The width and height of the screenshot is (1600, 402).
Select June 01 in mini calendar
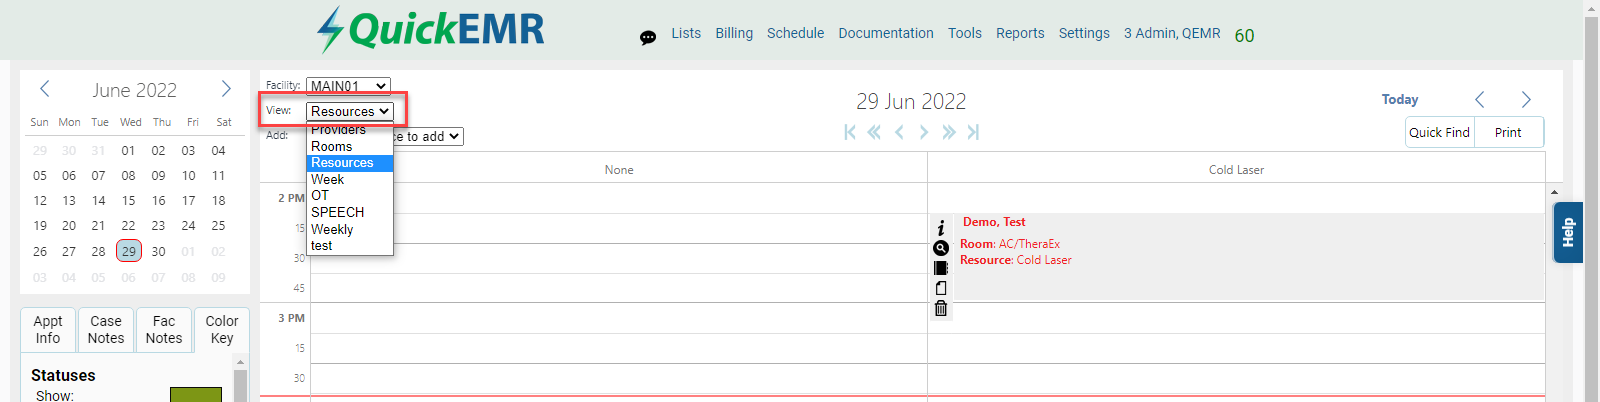pyautogui.click(x=128, y=150)
